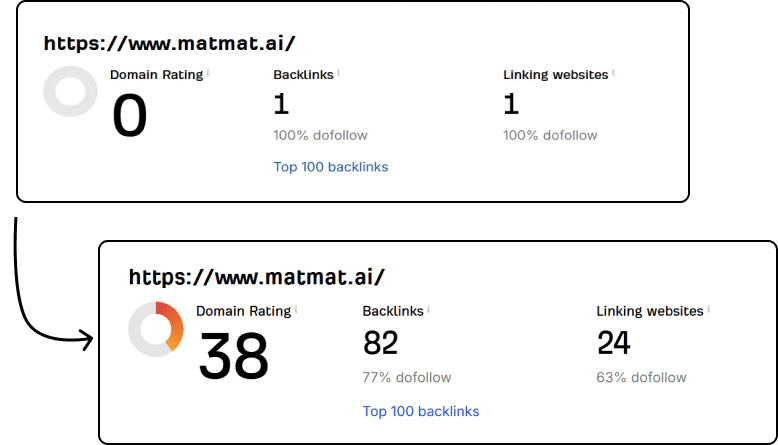Click the Domain Rating value 0
The image size is (778, 445).
click(x=130, y=116)
